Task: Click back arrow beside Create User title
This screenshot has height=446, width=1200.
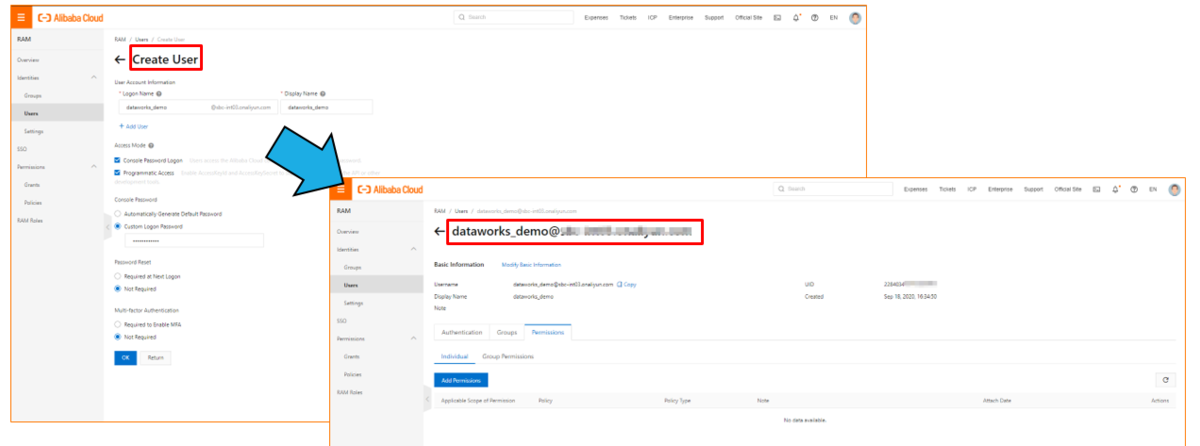Action: [120, 60]
